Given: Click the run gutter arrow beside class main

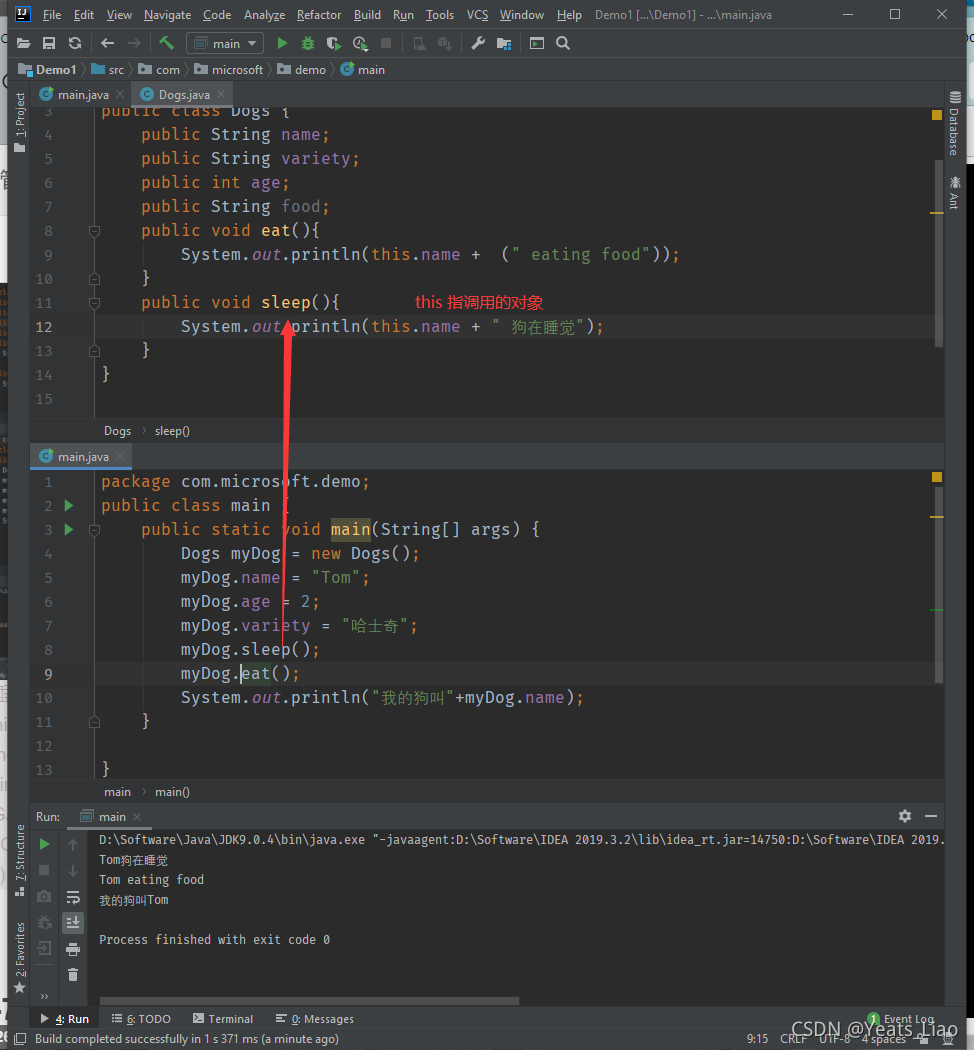Looking at the screenshot, I should coord(69,506).
